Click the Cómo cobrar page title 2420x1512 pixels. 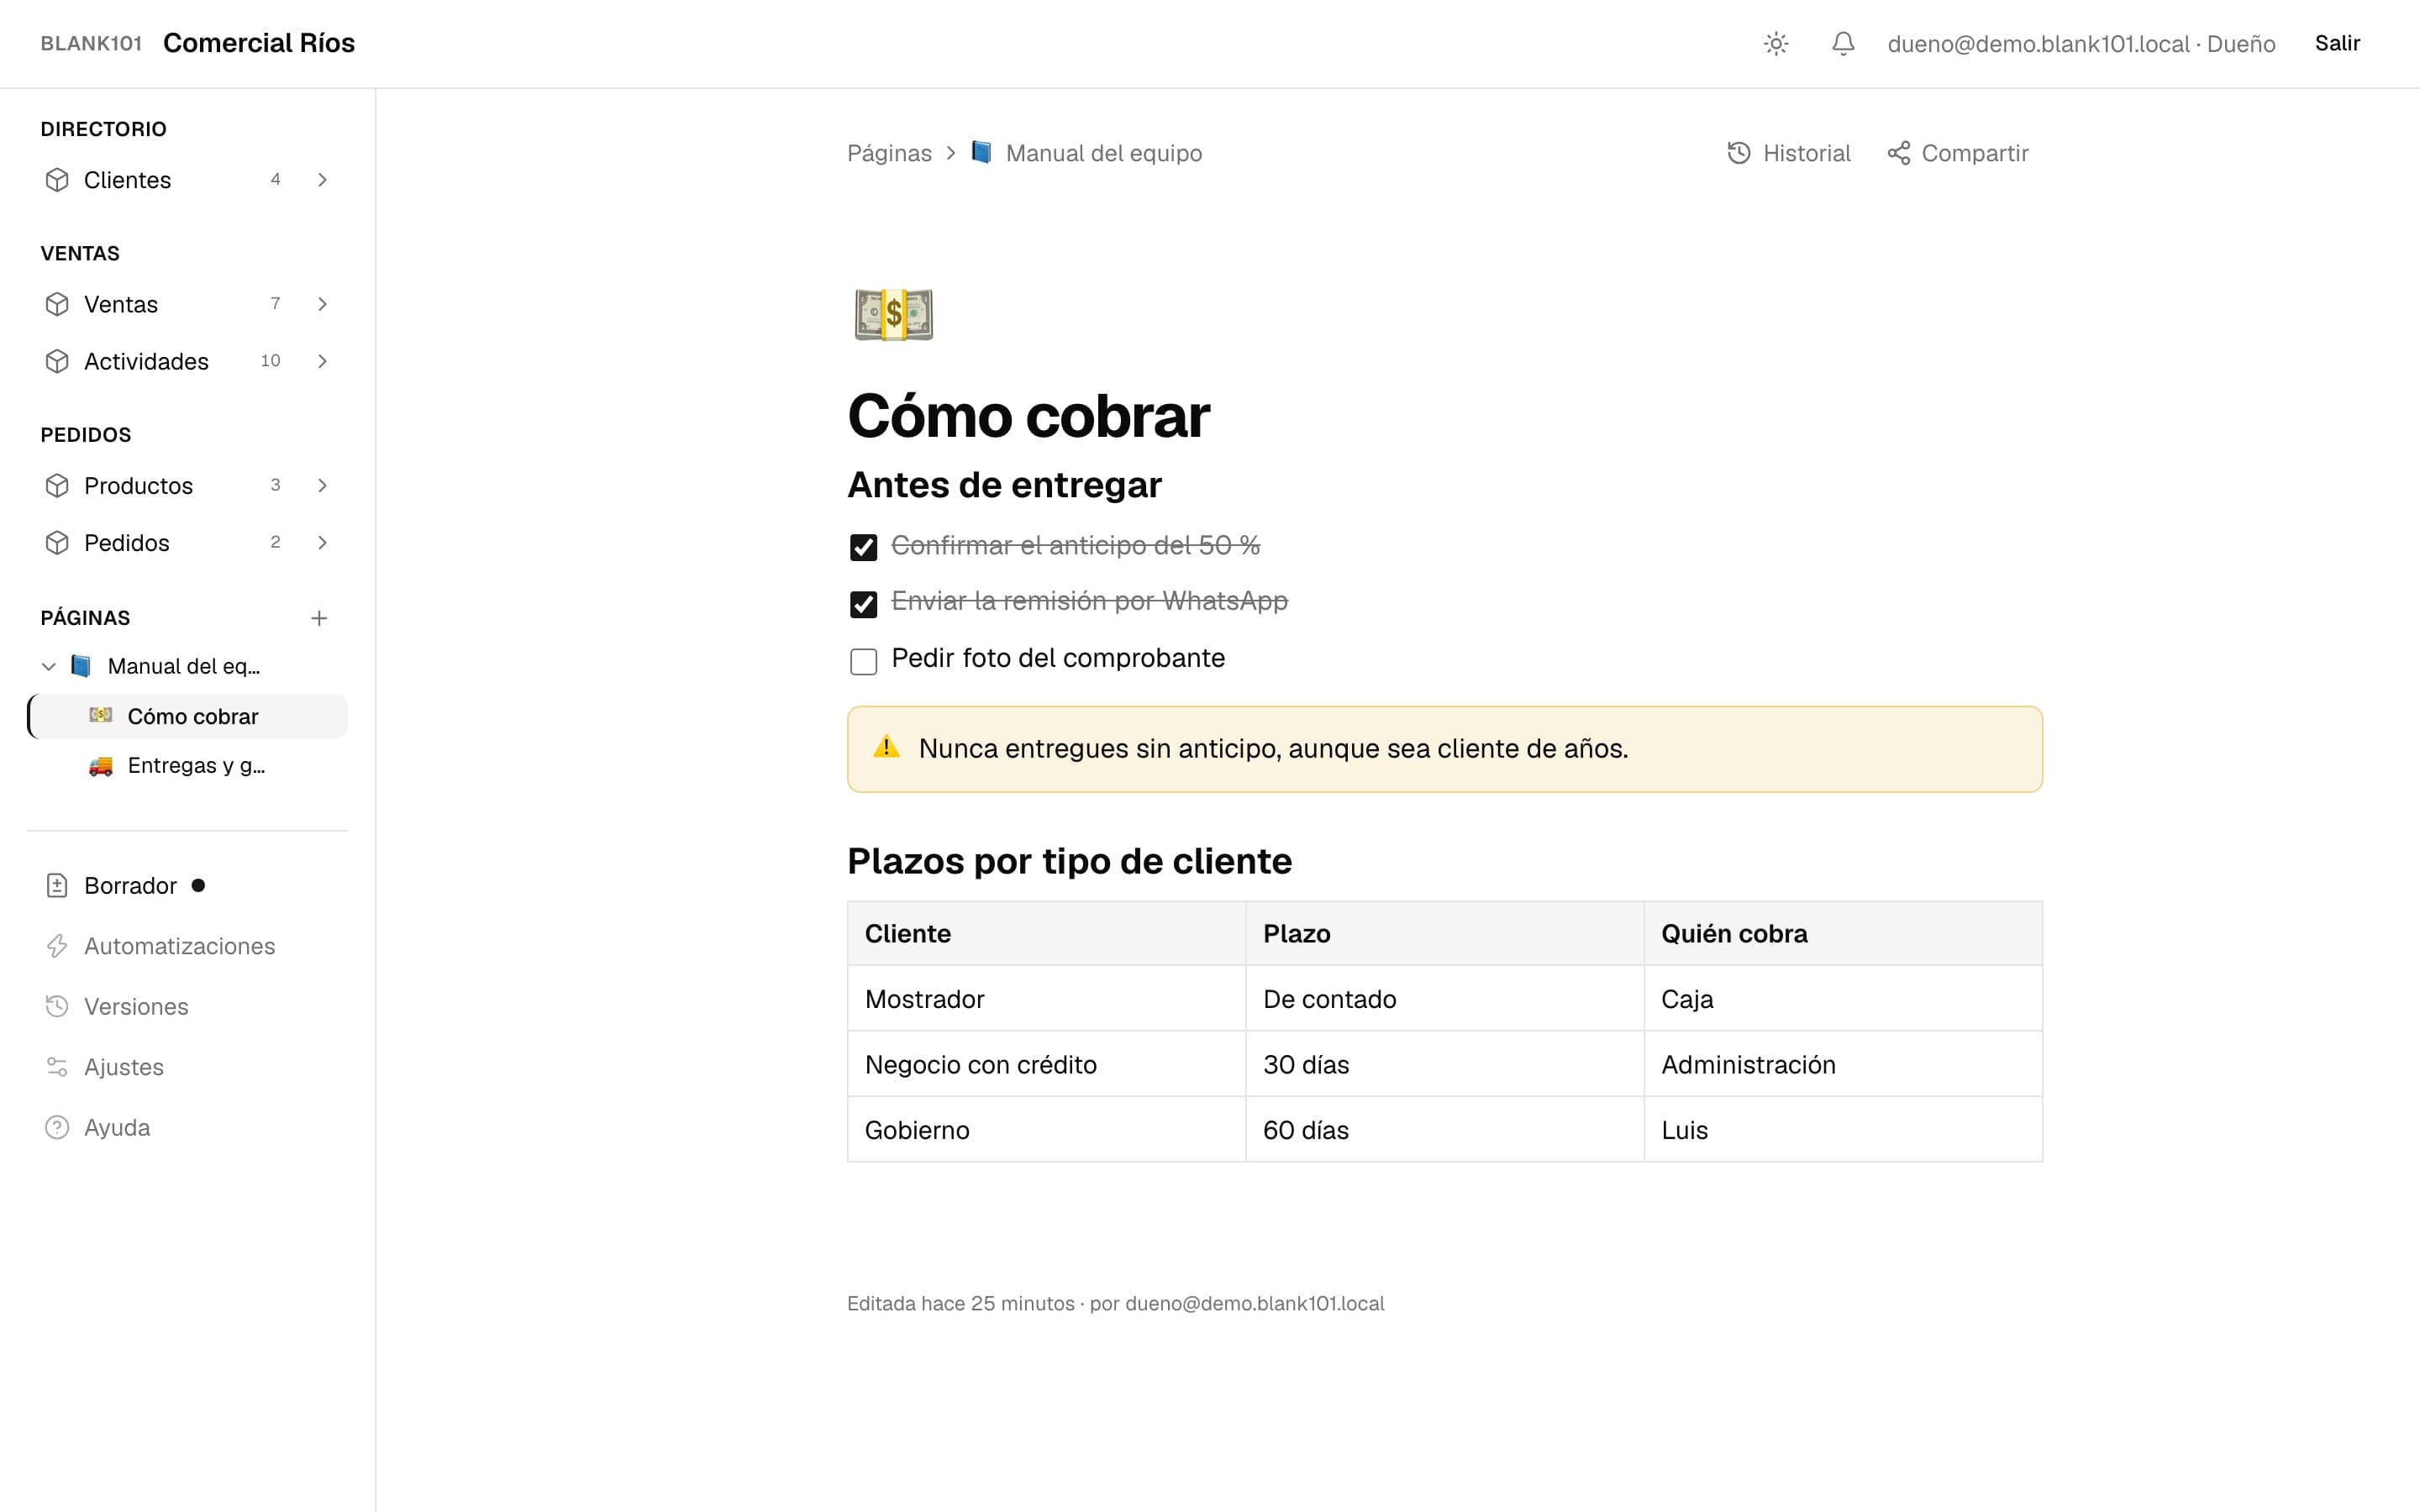(x=1028, y=415)
